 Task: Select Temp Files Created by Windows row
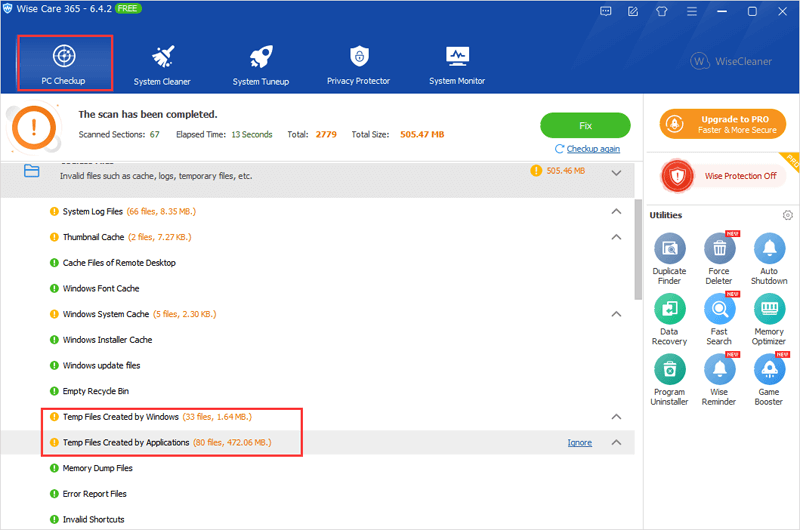[x=317, y=417]
